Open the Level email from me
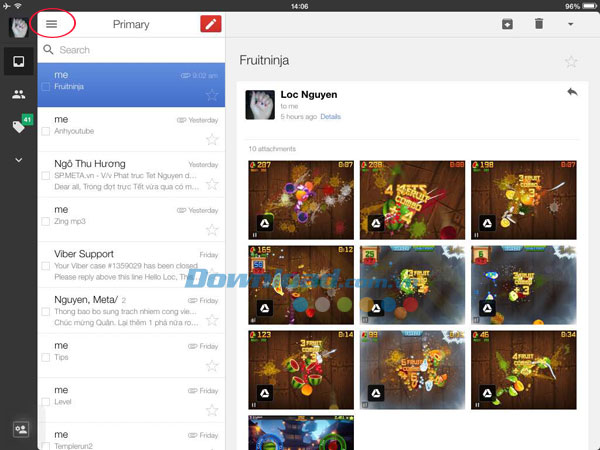This screenshot has width=600, height=450. [131, 400]
